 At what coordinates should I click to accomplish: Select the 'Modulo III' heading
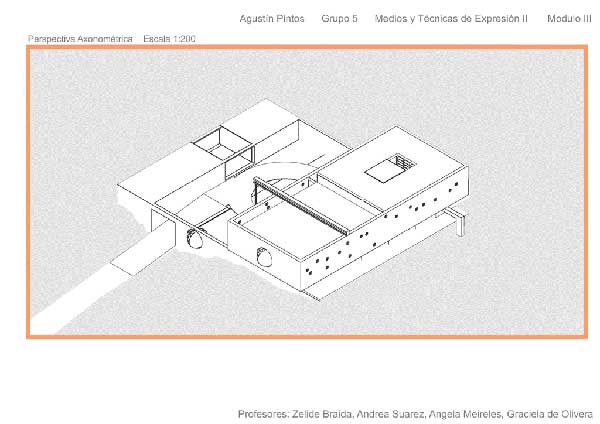(569, 19)
